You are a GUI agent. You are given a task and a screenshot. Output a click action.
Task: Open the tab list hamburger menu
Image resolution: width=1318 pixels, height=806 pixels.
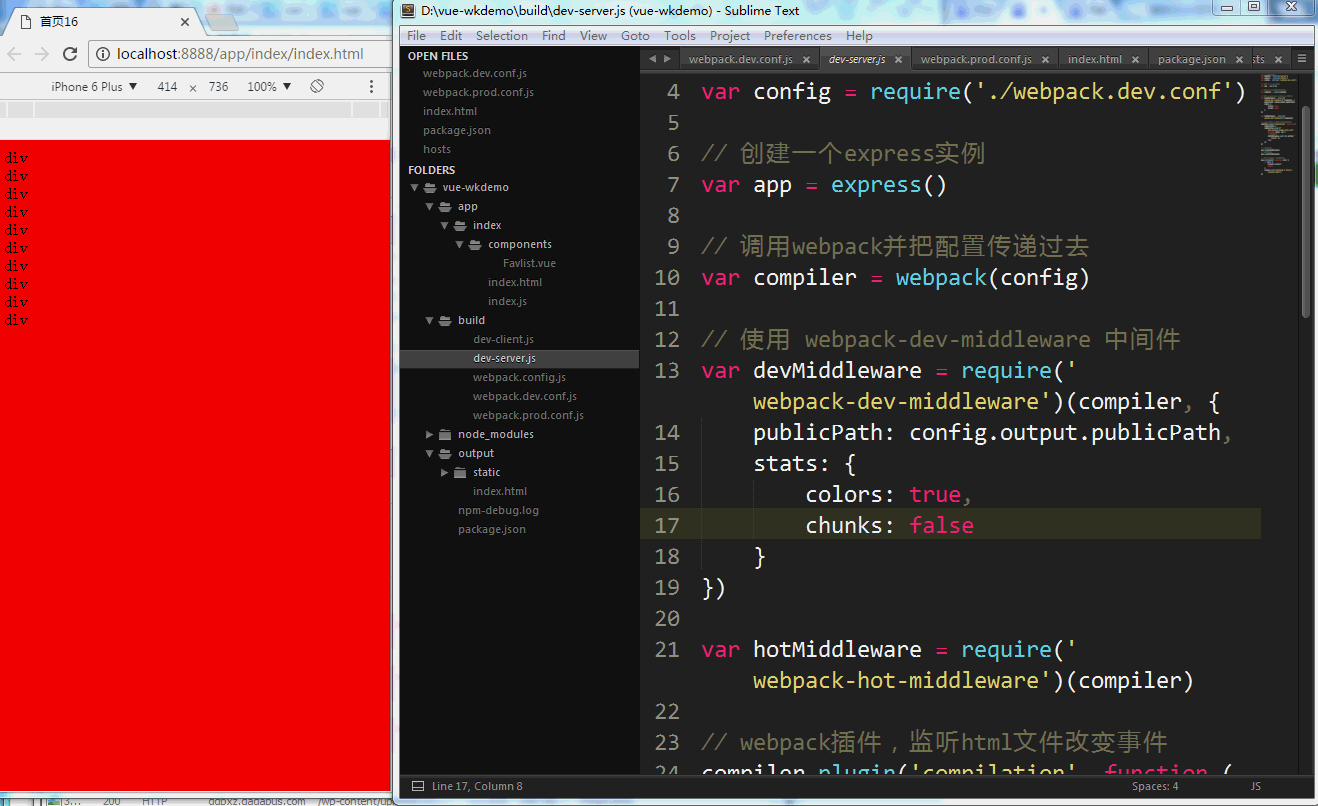pos(1301,59)
